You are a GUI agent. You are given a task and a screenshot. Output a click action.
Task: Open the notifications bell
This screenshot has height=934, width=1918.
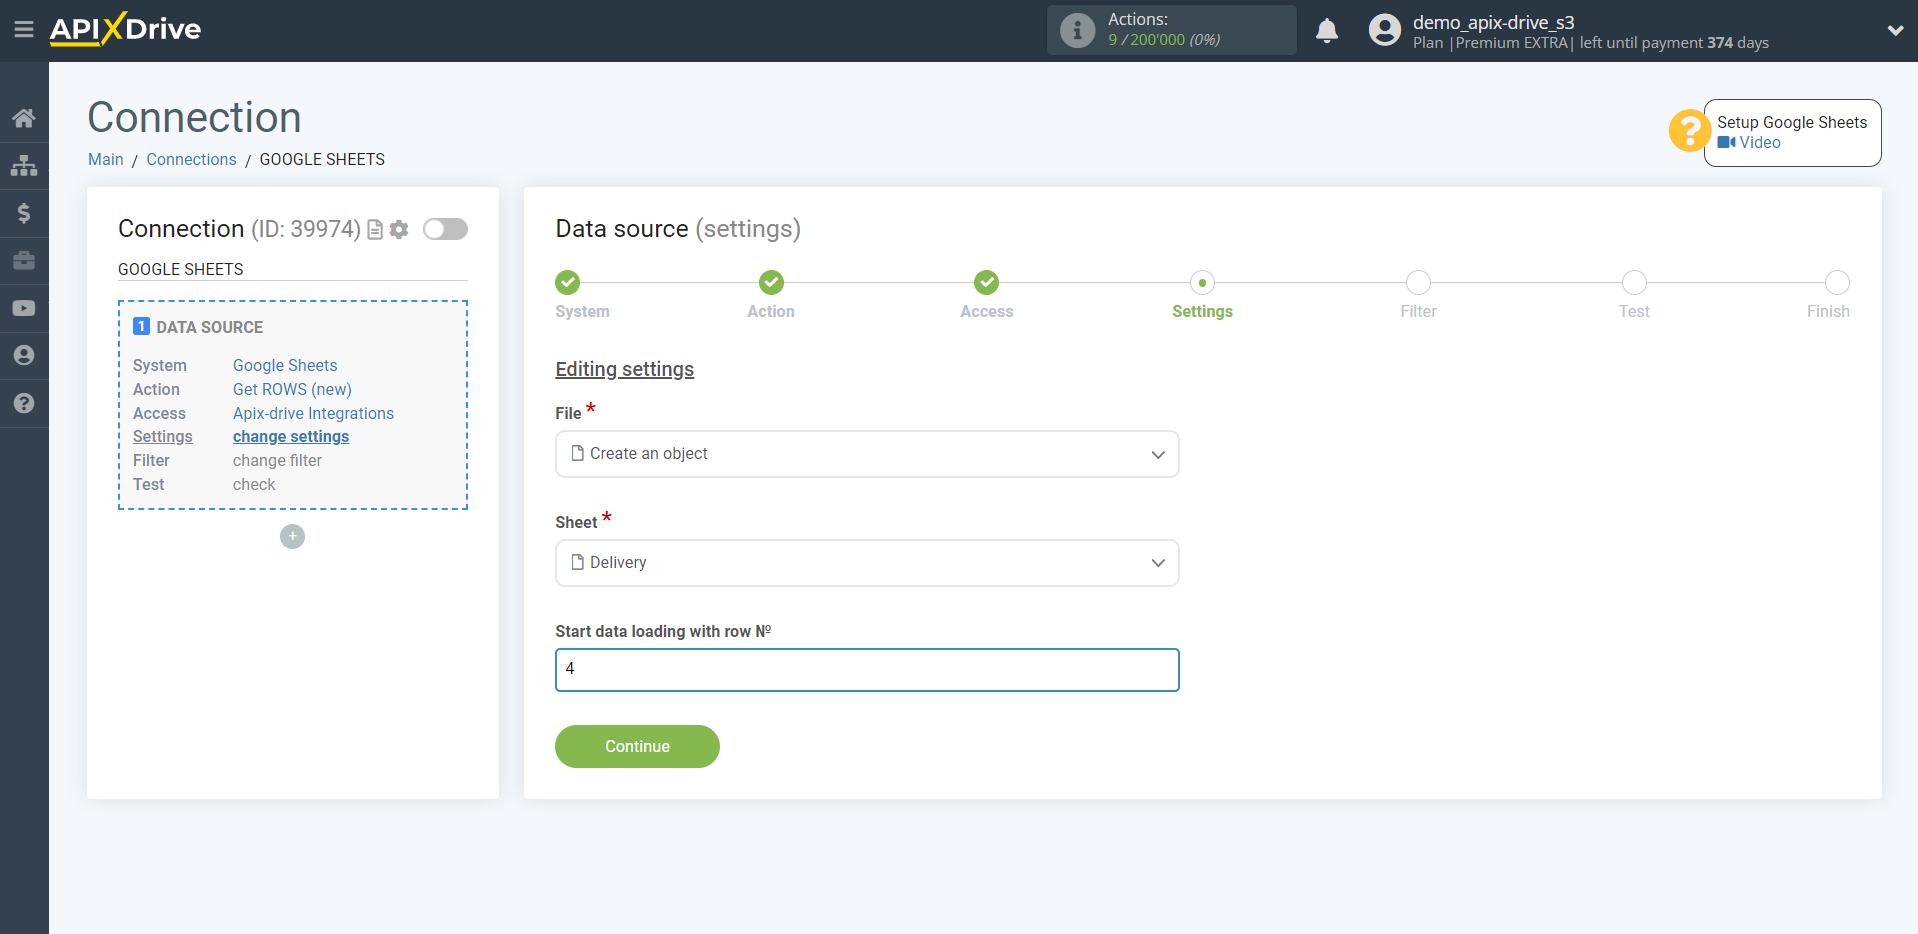coord(1327,31)
